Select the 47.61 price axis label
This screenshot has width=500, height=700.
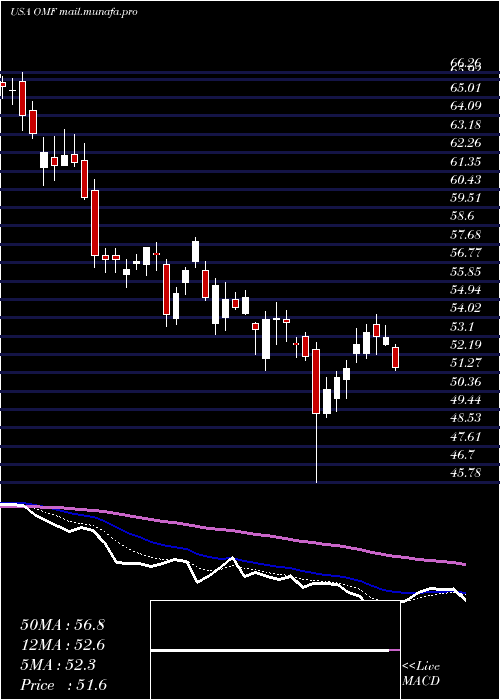466,437
